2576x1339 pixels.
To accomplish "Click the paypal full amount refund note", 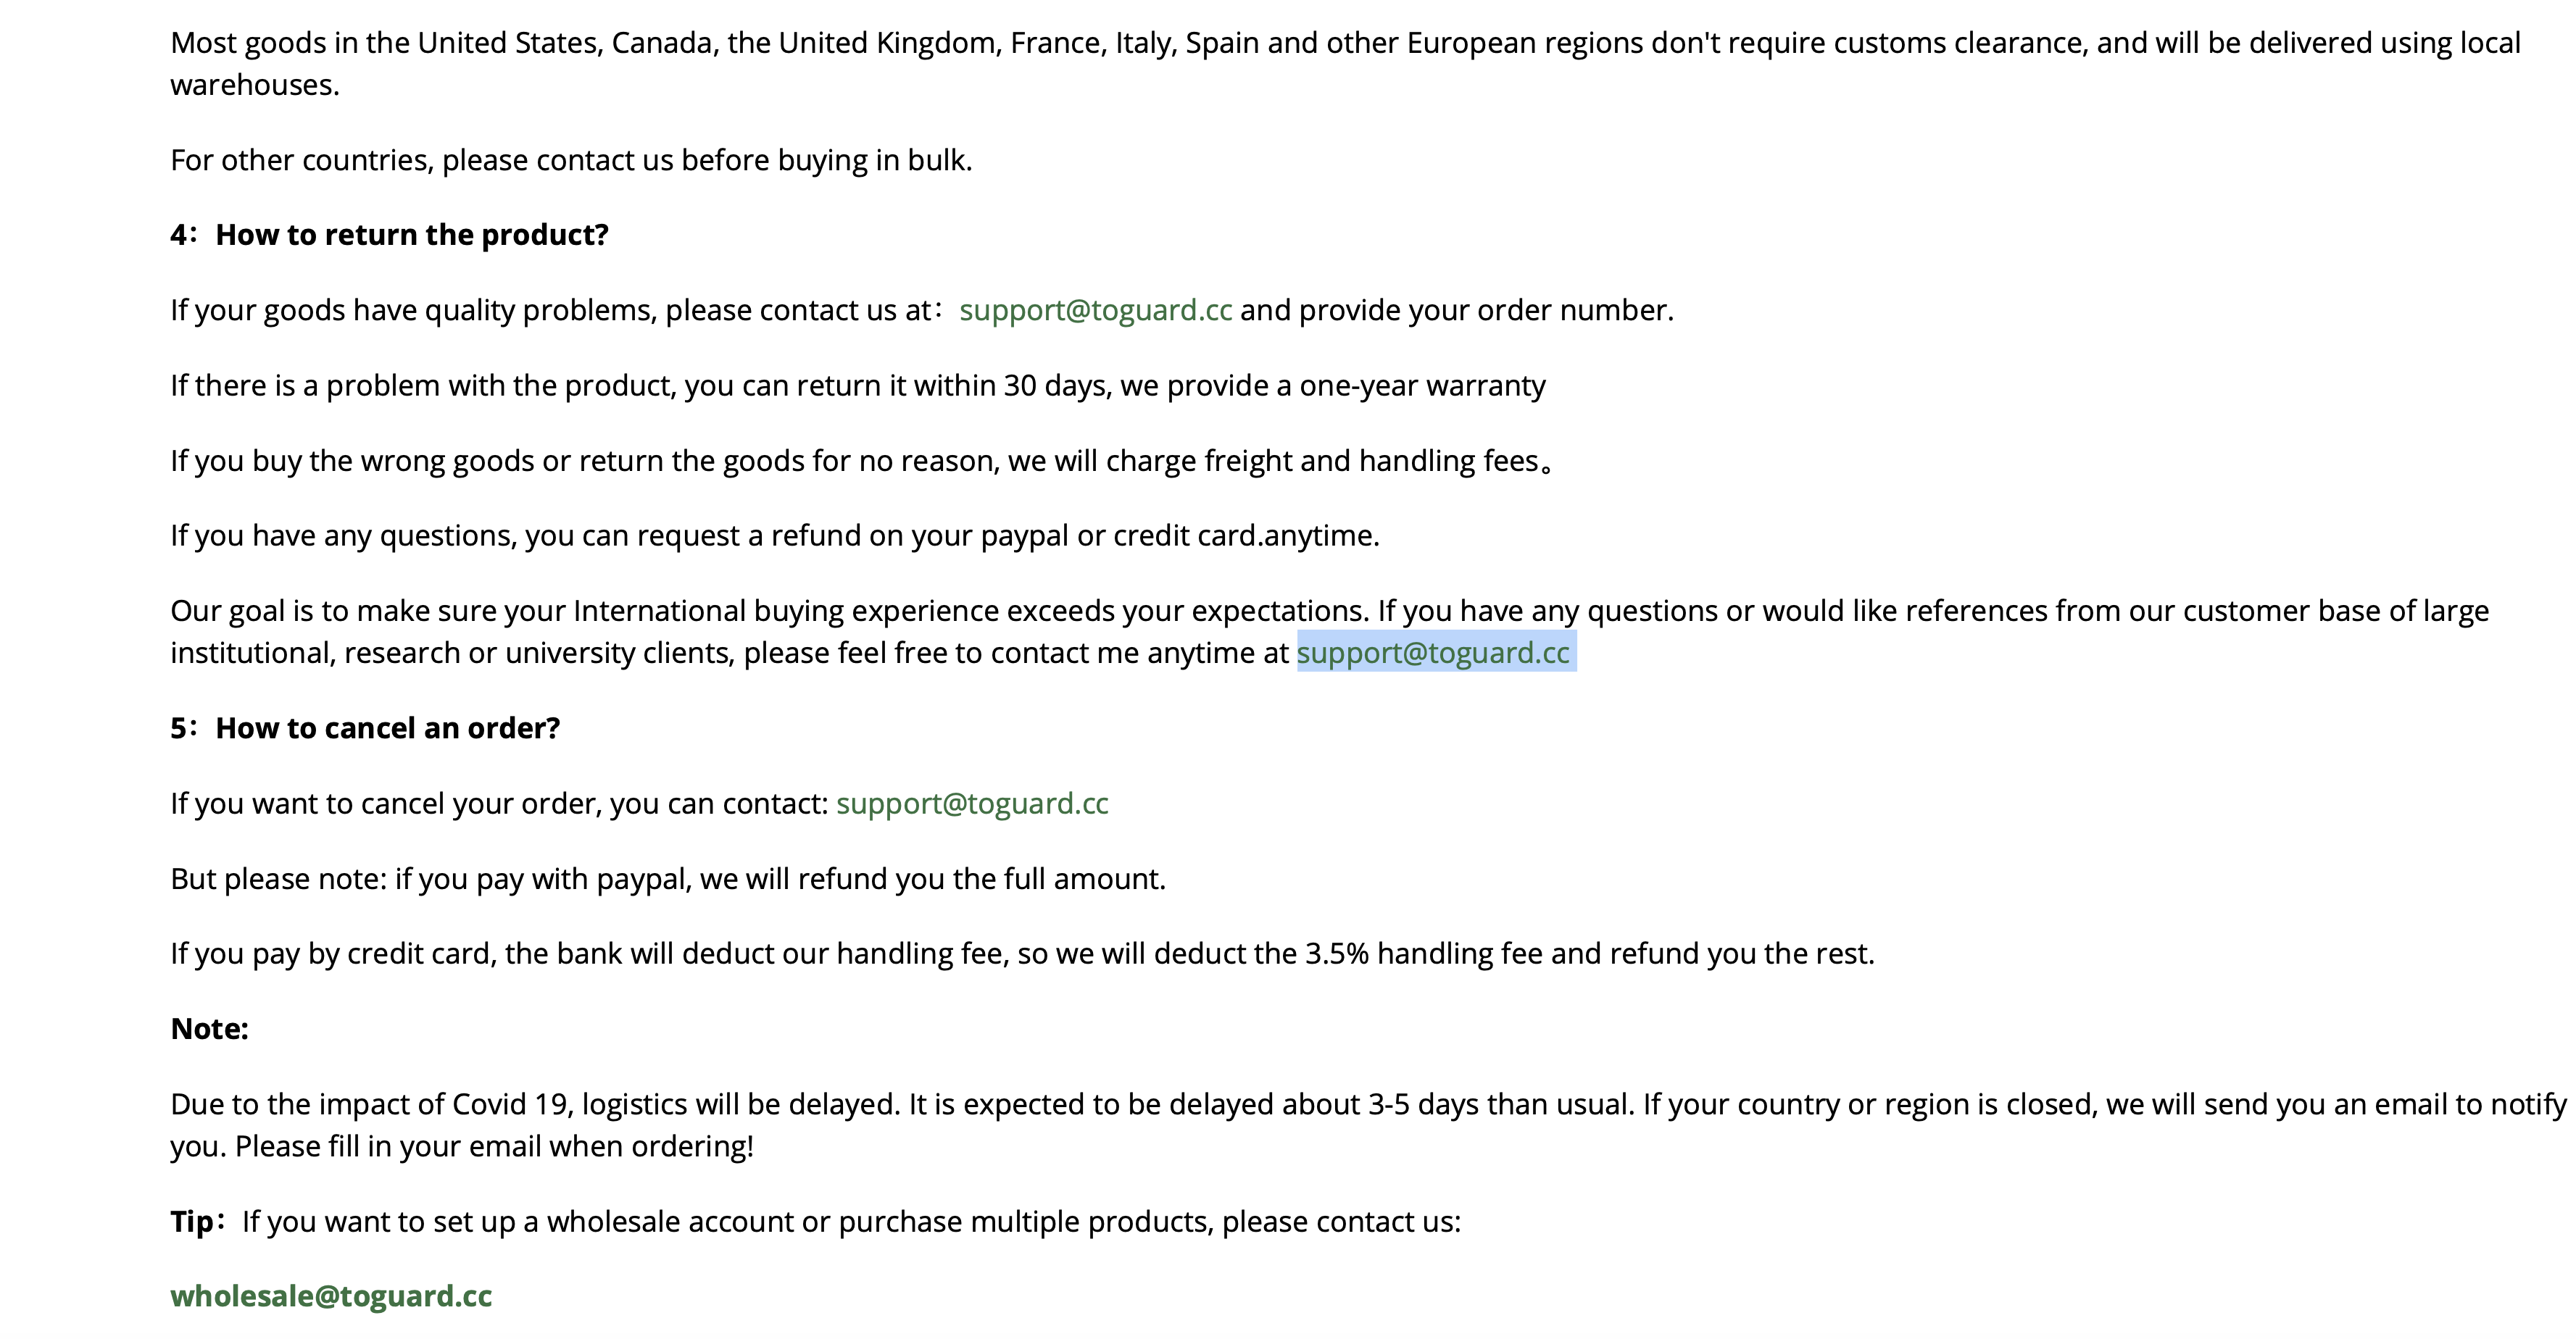I will pyautogui.click(x=668, y=878).
